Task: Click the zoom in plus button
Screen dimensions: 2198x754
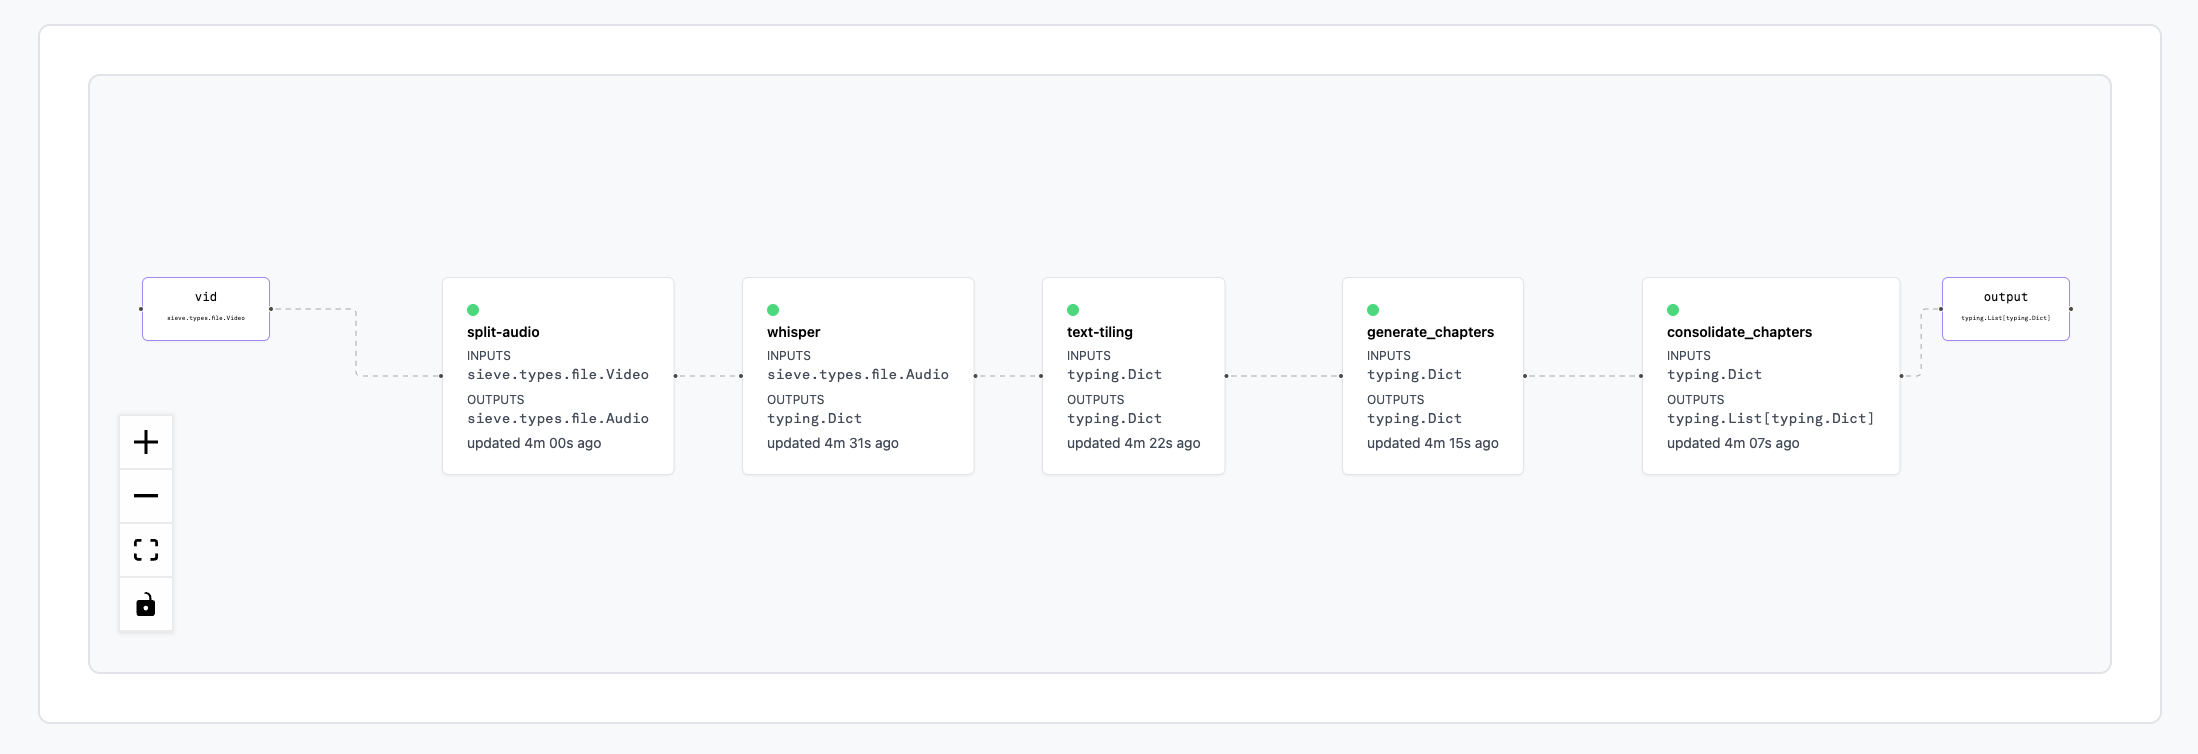Action: point(146,442)
